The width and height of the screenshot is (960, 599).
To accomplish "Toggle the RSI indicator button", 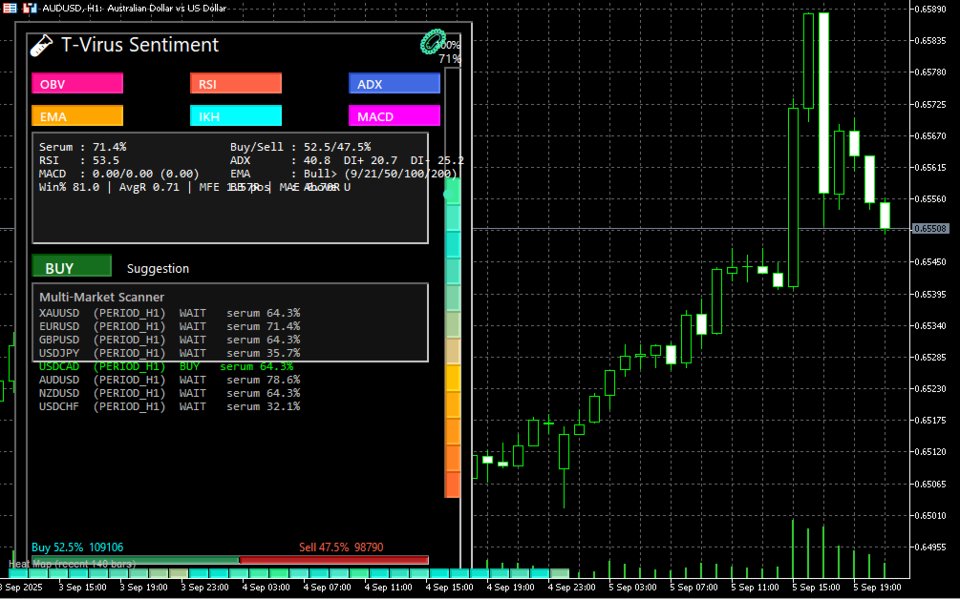I will pos(236,83).
